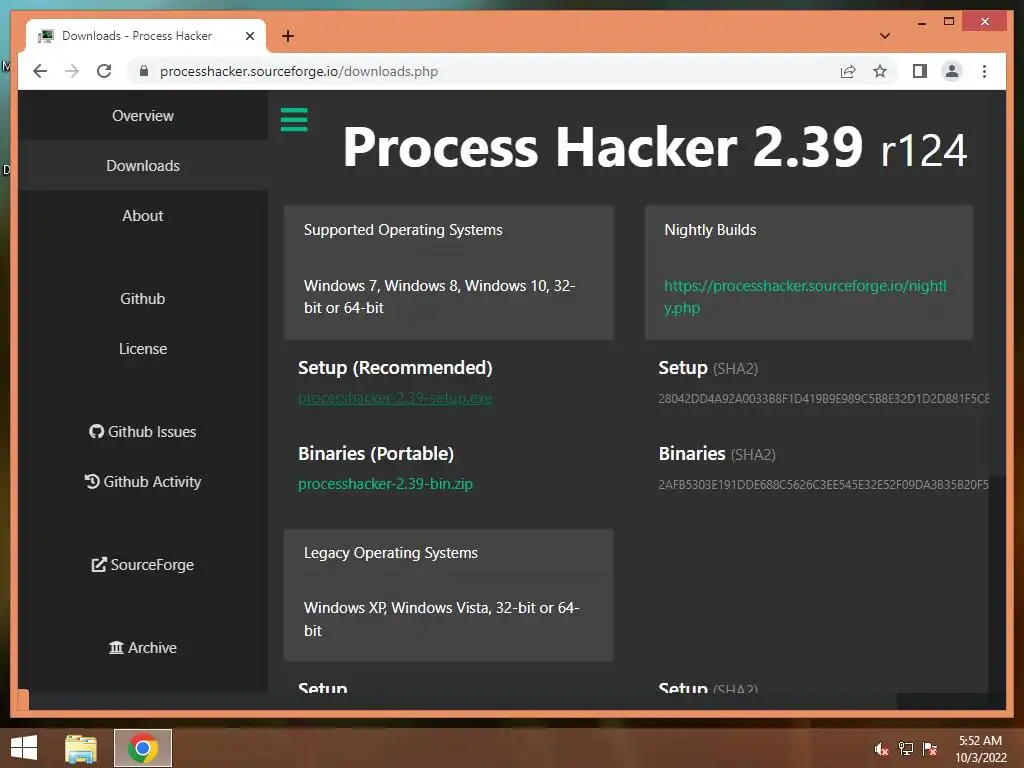This screenshot has height=768, width=1024.
Task: Click the network tray icon
Action: [x=906, y=749]
